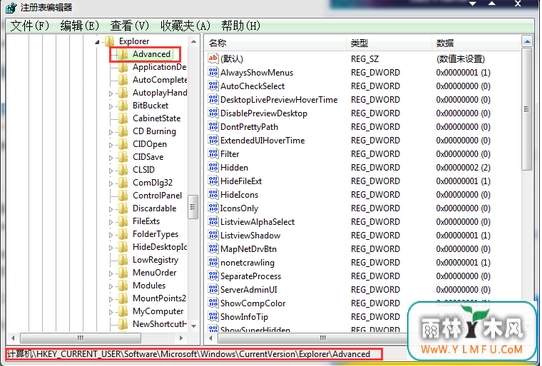Click the Explorer folder icon

pos(110,41)
